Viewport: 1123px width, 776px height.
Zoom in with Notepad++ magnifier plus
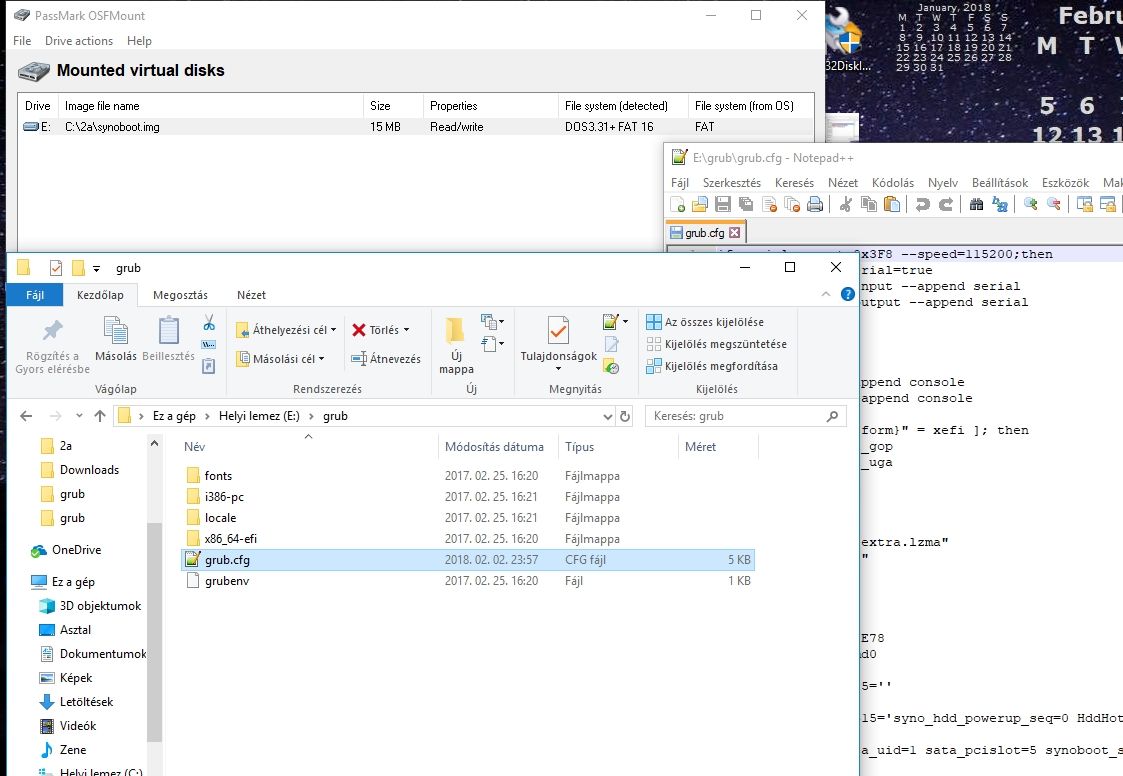tap(1031, 204)
